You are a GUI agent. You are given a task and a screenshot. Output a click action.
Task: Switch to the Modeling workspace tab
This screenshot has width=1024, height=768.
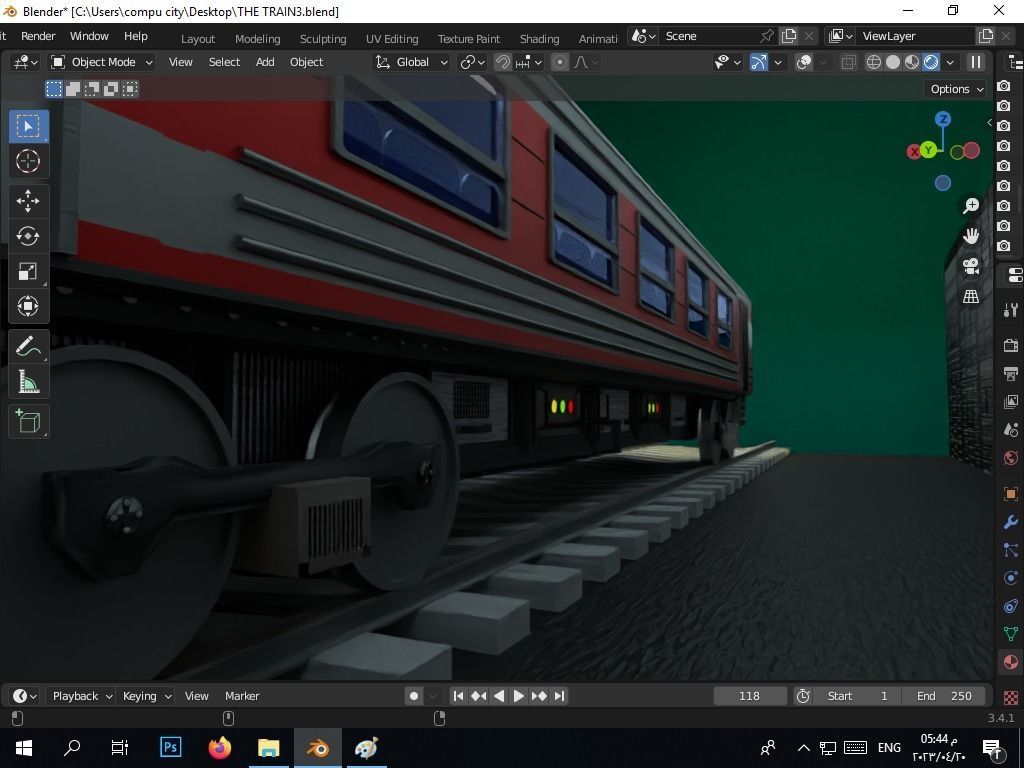[x=257, y=39]
